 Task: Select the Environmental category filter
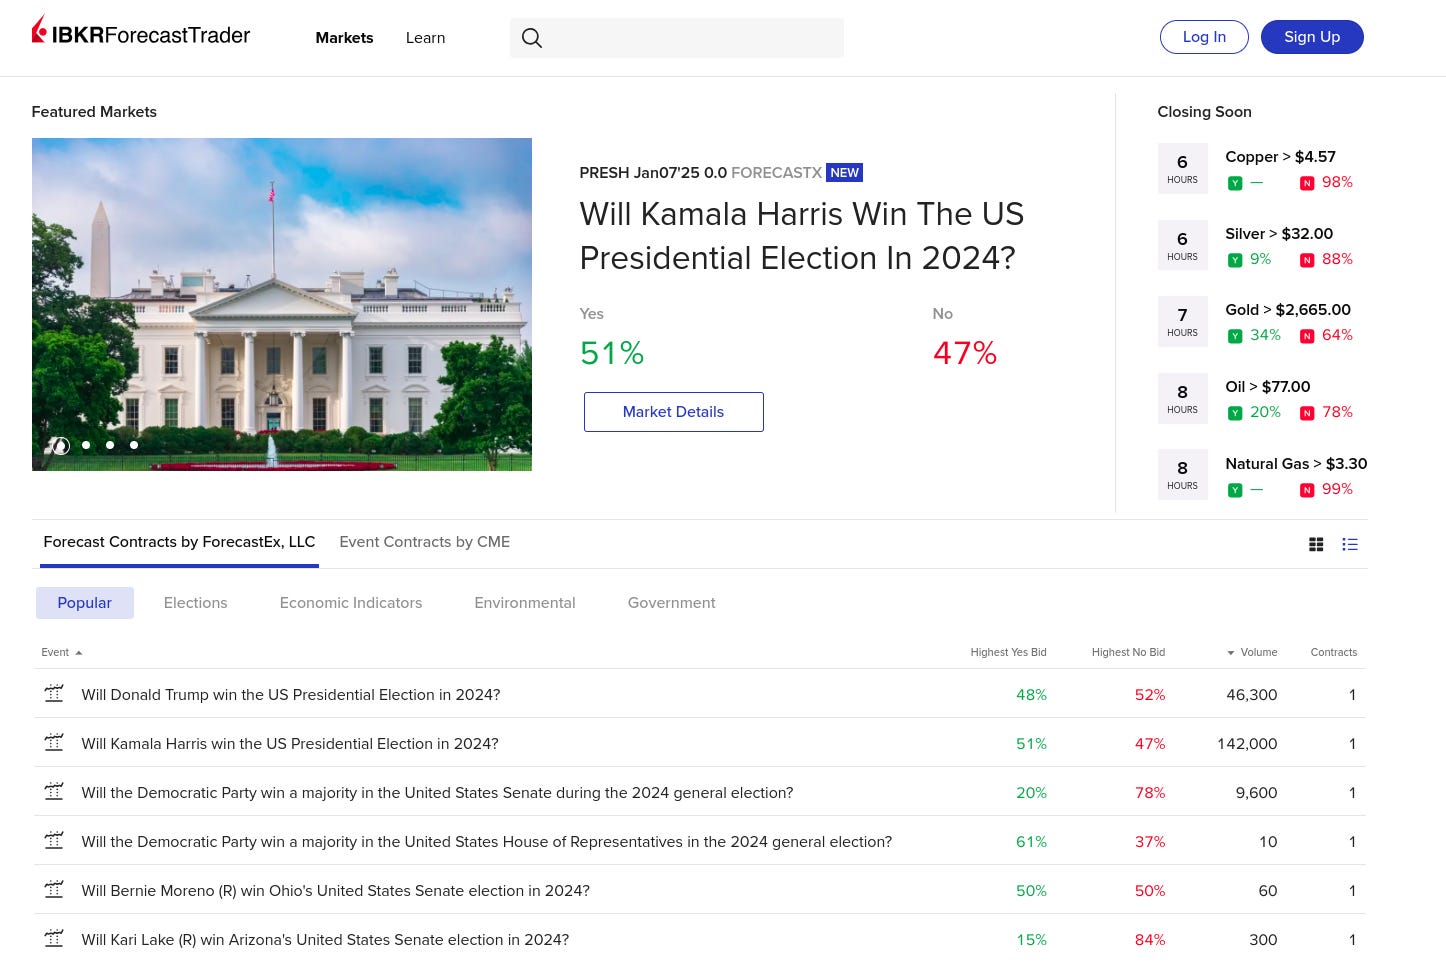point(525,603)
